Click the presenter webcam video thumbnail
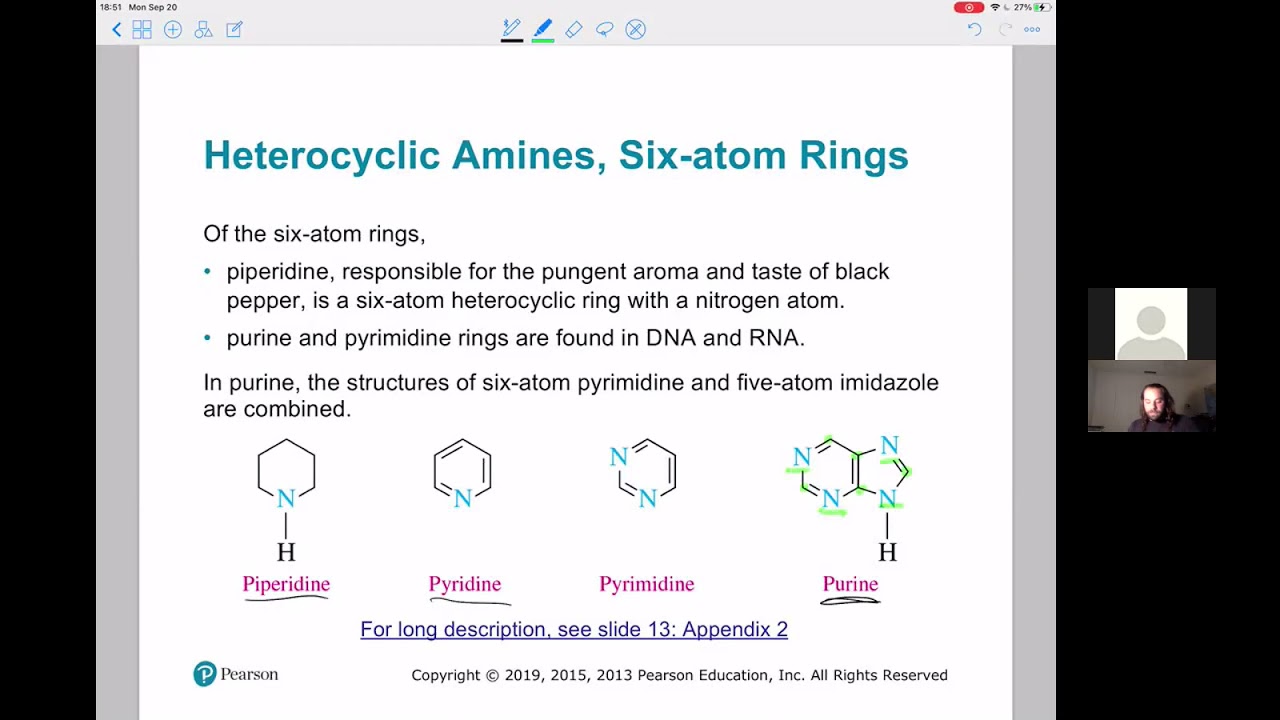Screen dimensions: 1280x720 tap(1151, 396)
